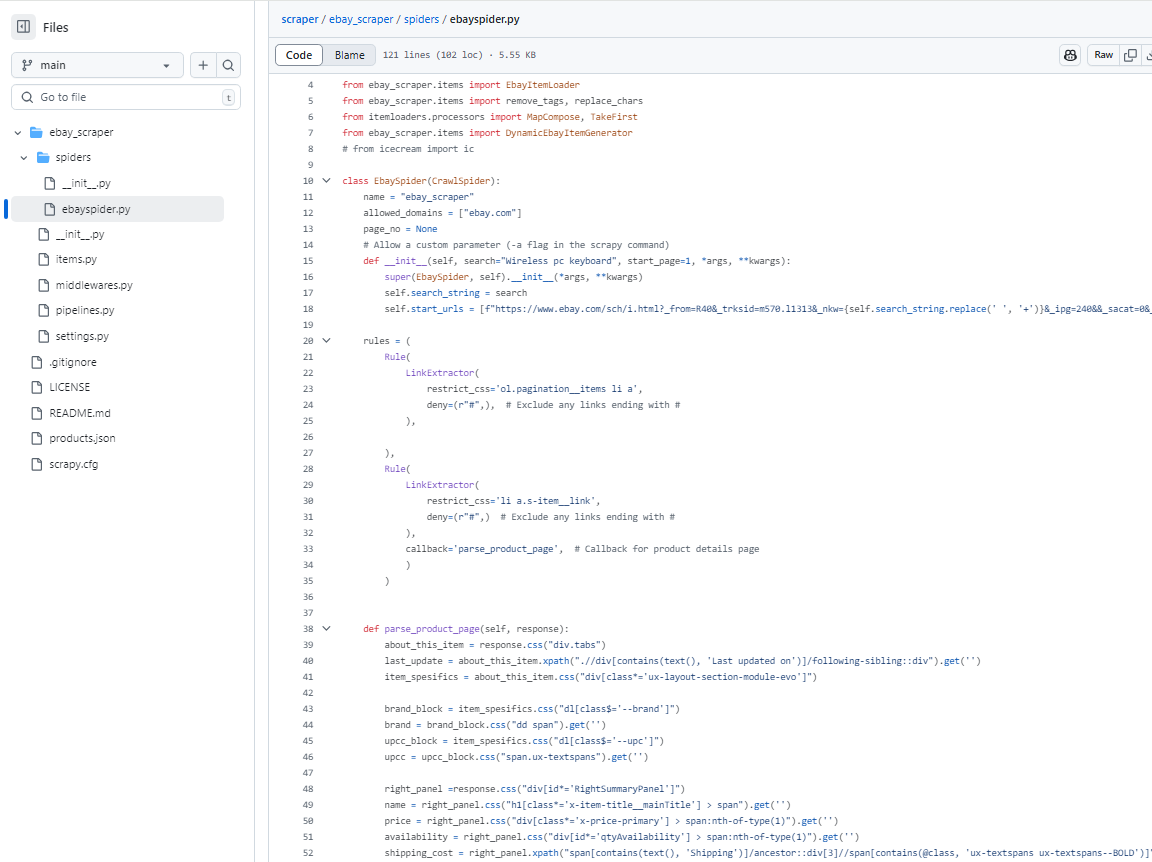Screen dimensions: 1152x862
Task: Open the main branch dropdown
Action: pos(97,65)
